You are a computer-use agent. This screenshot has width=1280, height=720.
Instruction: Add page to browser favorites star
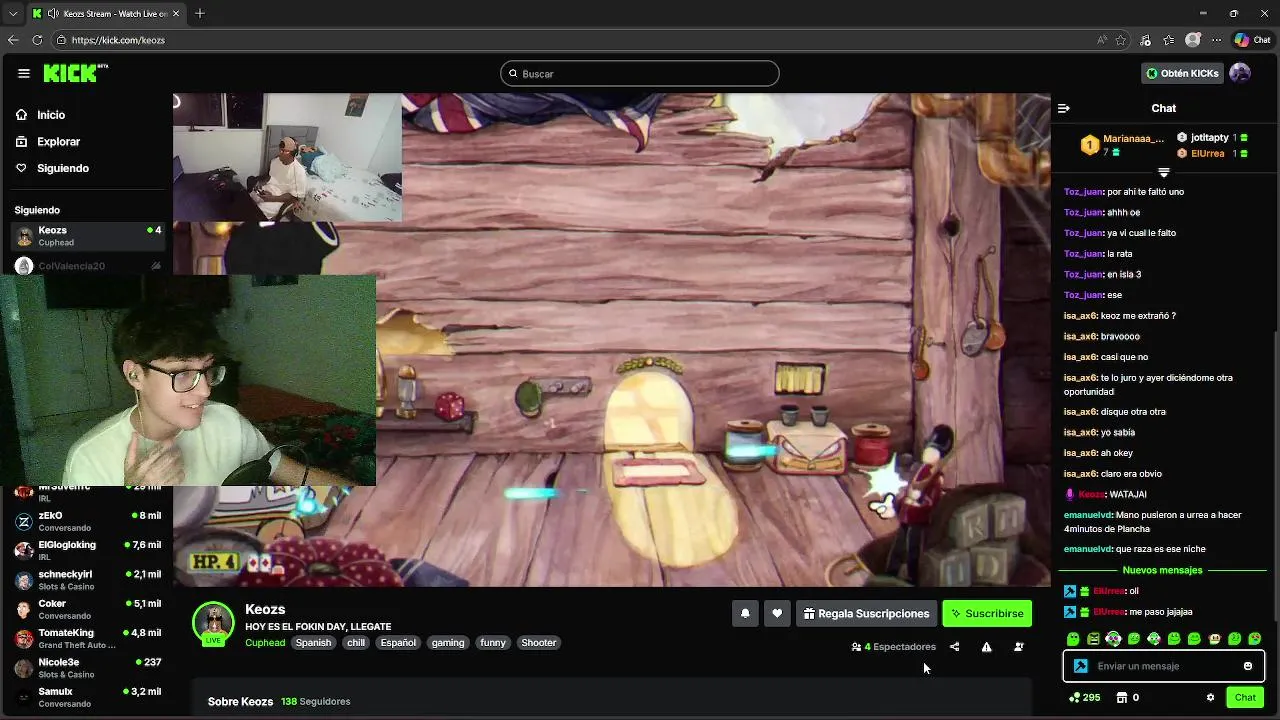click(1121, 40)
